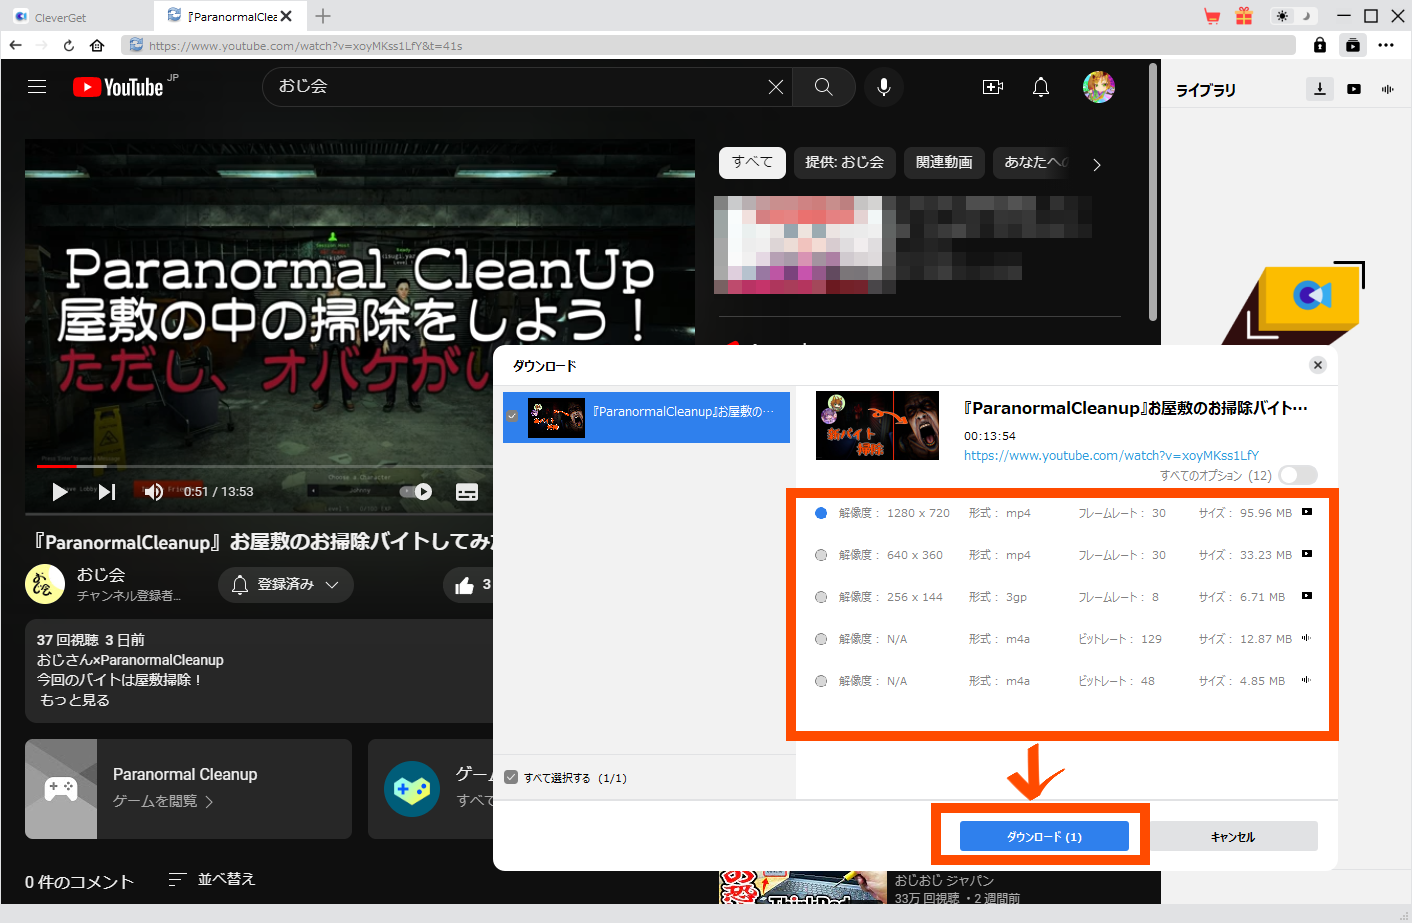Open the YouTube video URL link in dialog

coord(1111,455)
